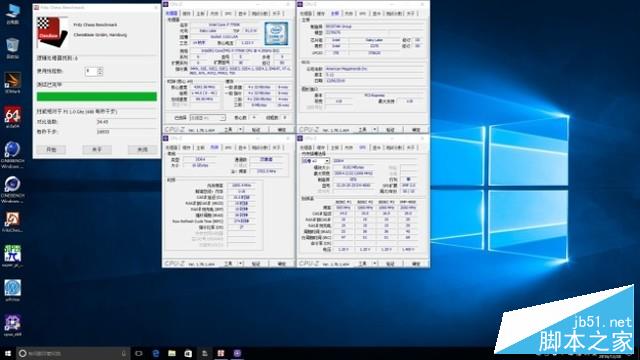
Task: Click Validate button in memory window
Action: 256,264
